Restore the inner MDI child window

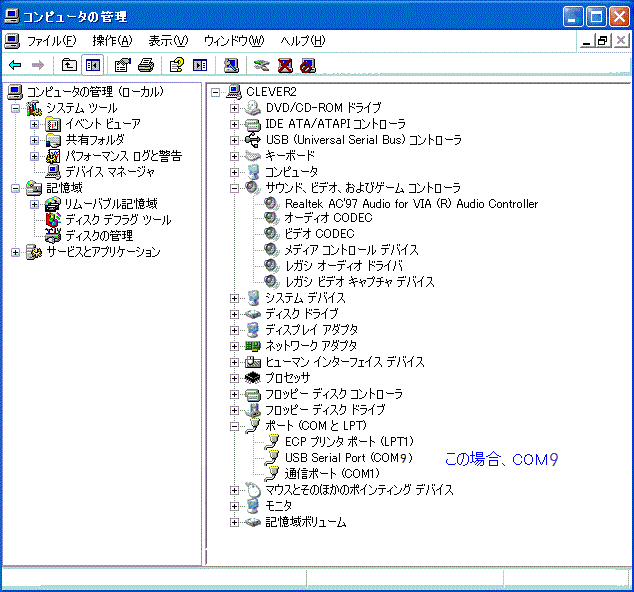602,41
